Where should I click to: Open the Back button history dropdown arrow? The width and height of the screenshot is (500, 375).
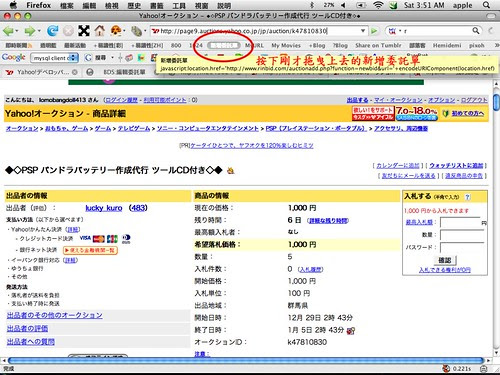[17, 31]
